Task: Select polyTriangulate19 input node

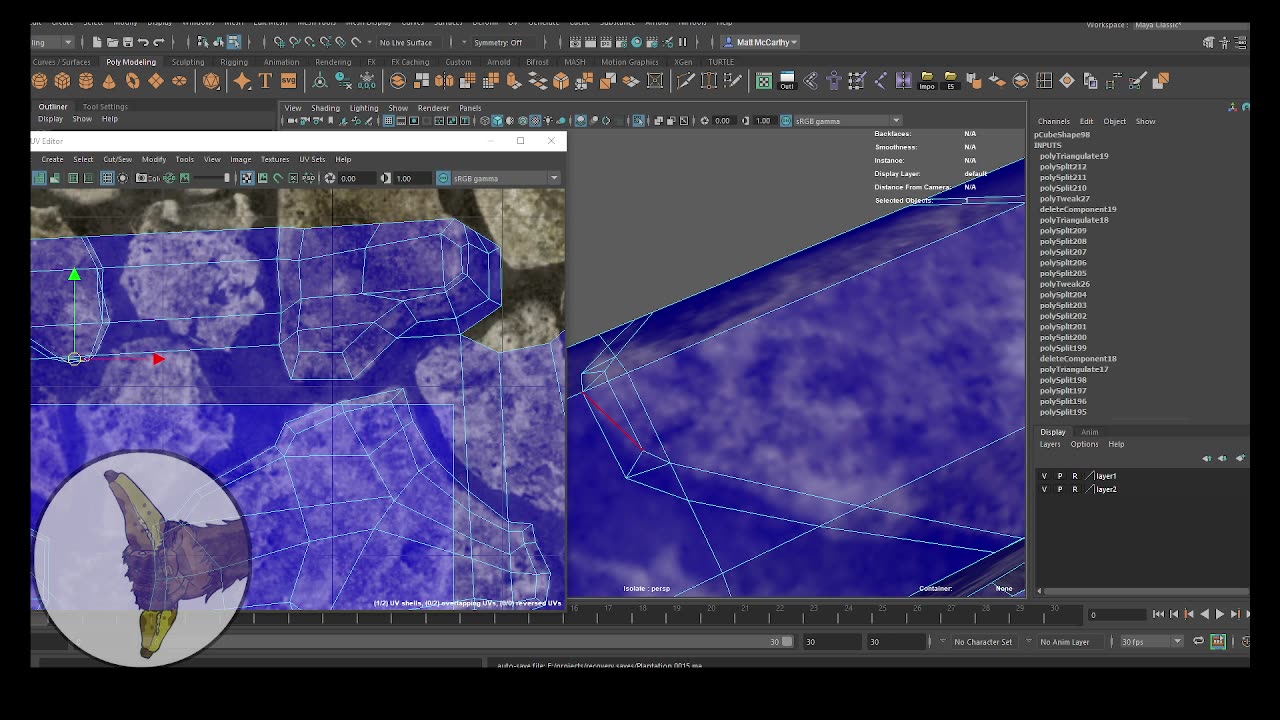Action: click(1074, 156)
